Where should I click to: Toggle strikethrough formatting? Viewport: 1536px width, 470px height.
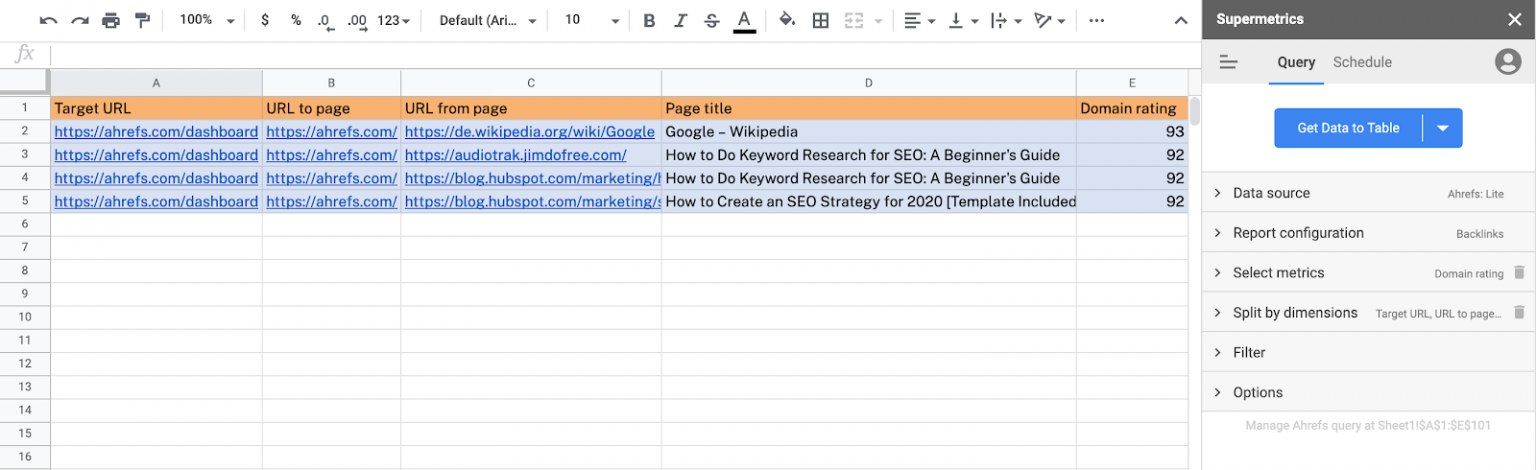pos(711,20)
